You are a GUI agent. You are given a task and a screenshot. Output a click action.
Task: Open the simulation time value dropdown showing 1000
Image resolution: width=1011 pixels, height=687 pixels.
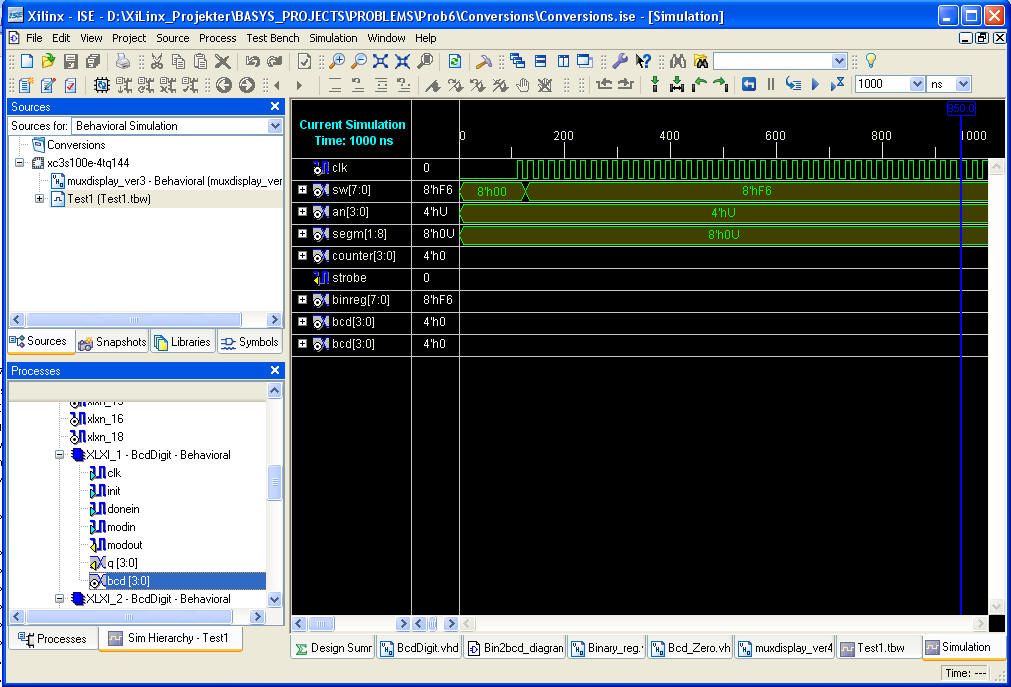coord(916,84)
